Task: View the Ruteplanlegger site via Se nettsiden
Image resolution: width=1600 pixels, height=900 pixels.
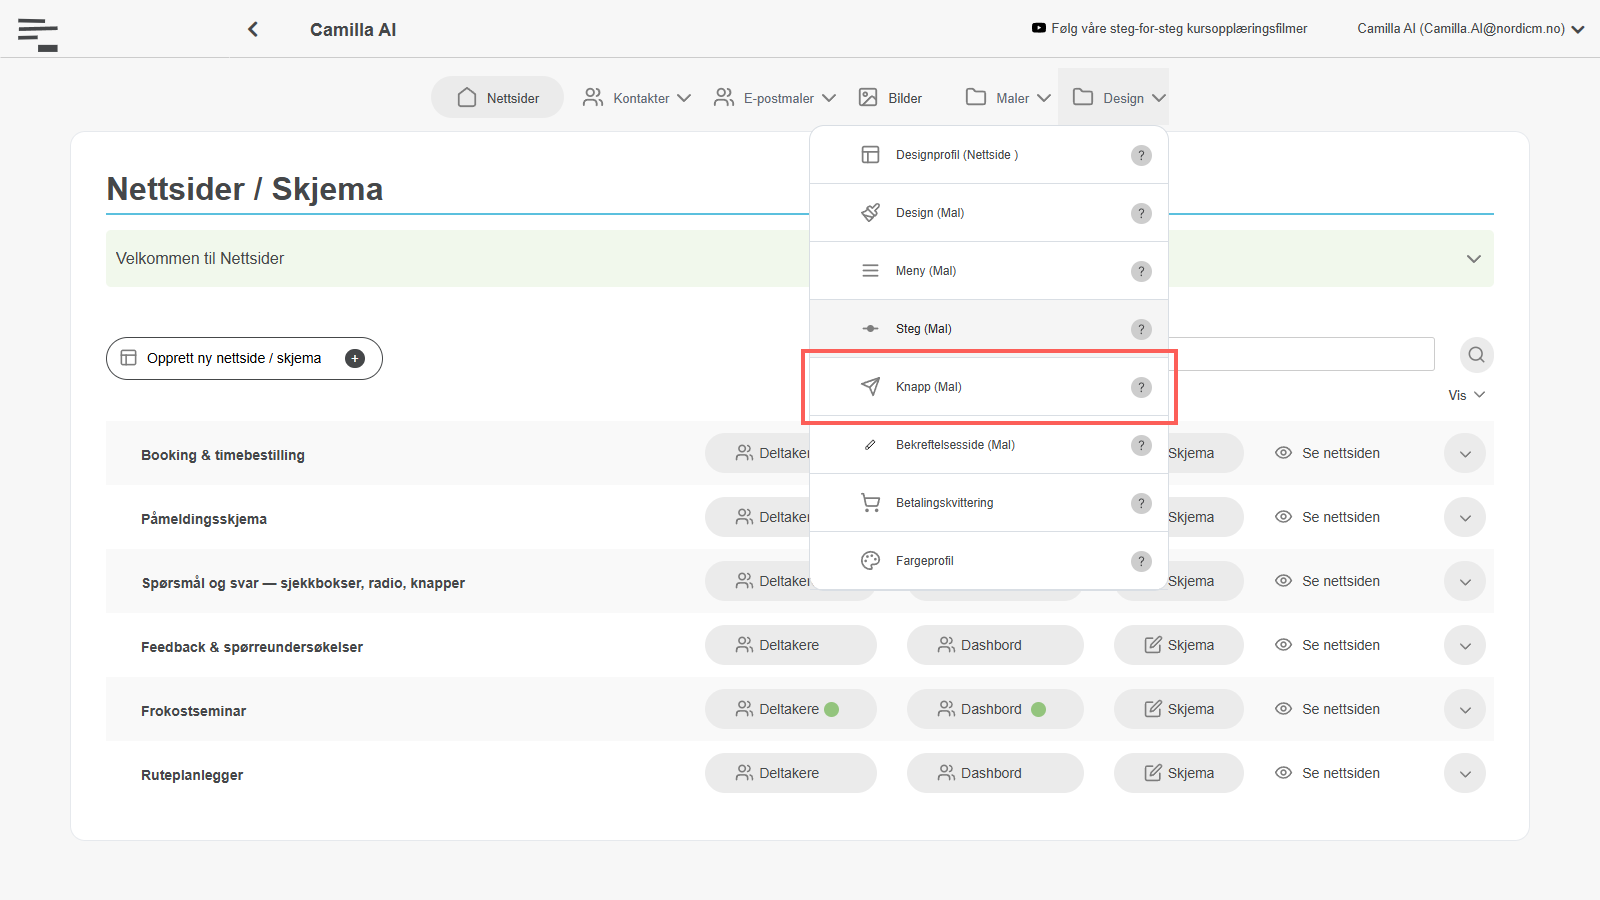Action: click(x=1328, y=773)
